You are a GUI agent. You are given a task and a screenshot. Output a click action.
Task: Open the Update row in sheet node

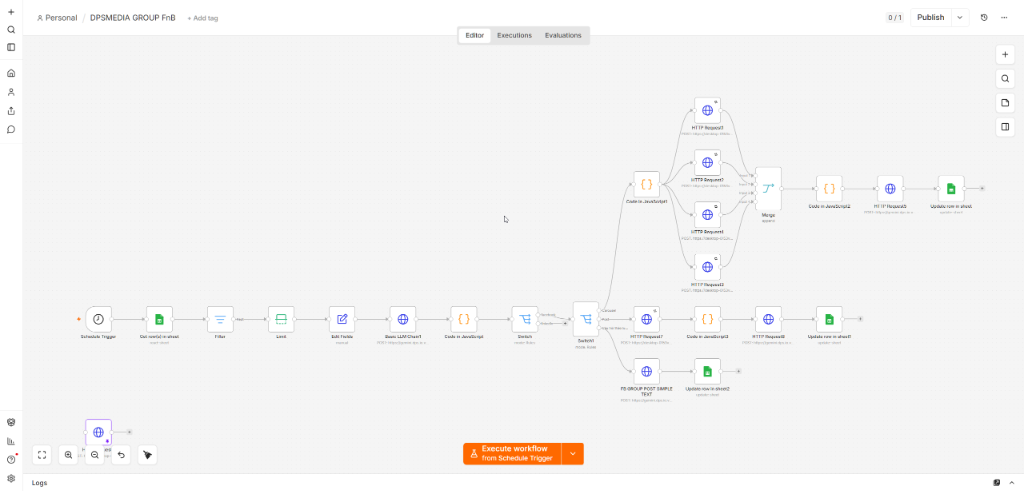pos(951,189)
